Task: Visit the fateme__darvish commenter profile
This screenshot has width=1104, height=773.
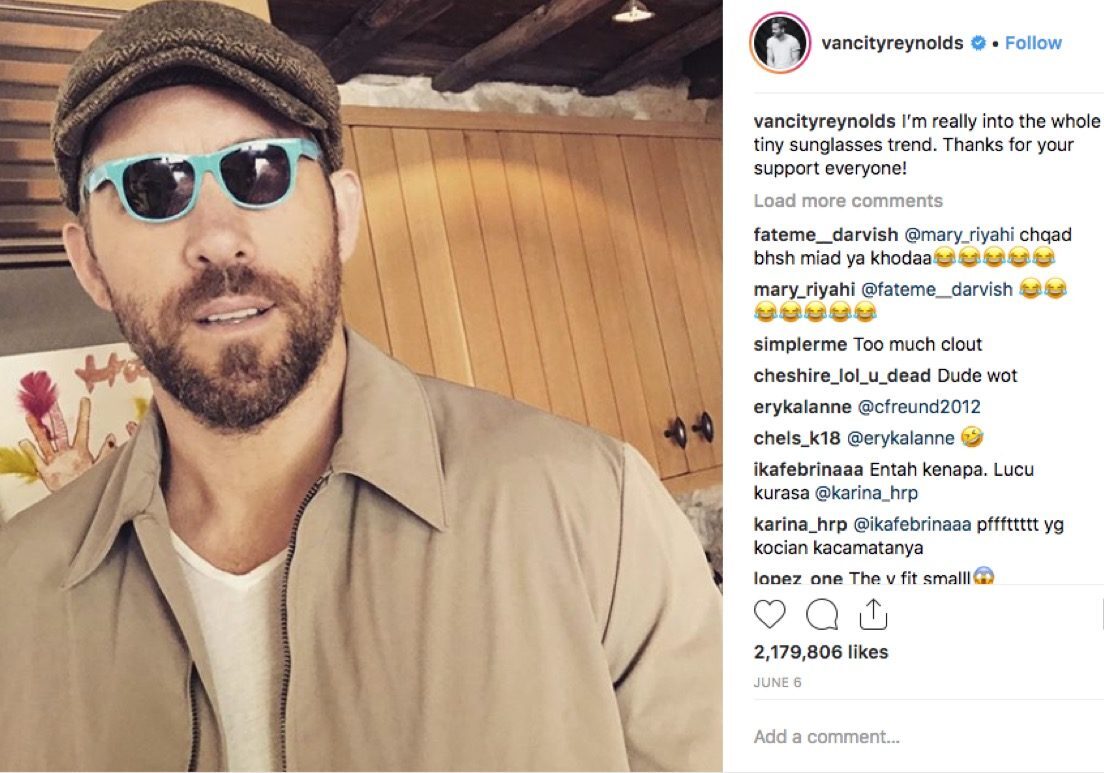Action: click(814, 235)
